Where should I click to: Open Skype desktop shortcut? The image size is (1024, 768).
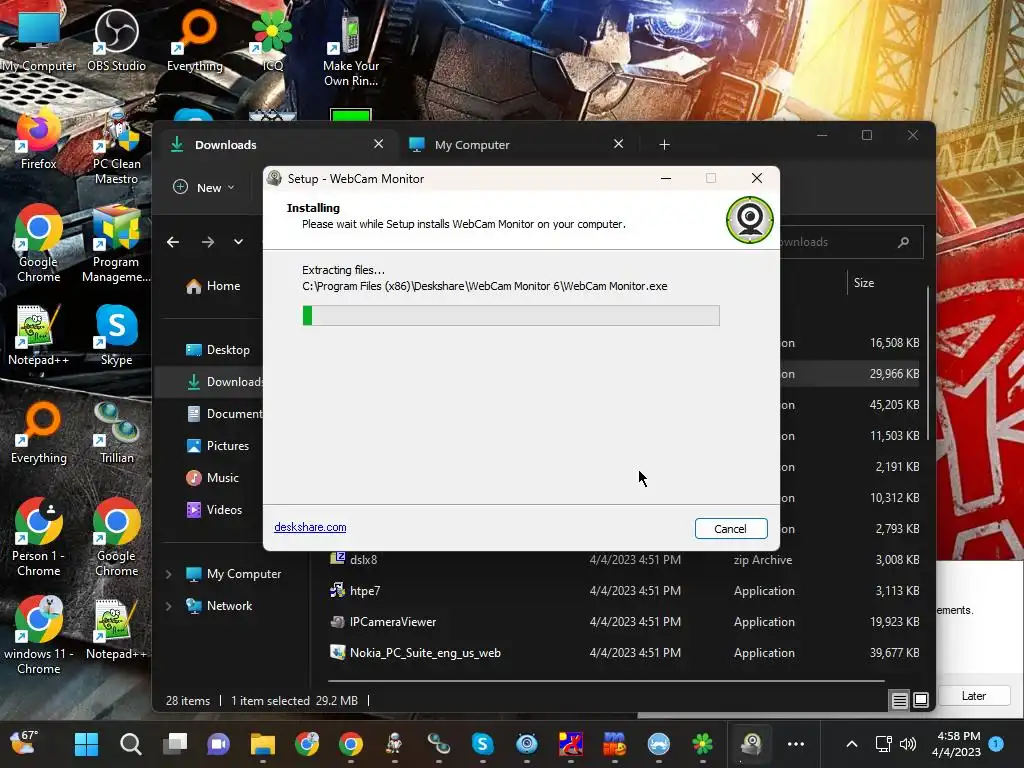point(116,335)
